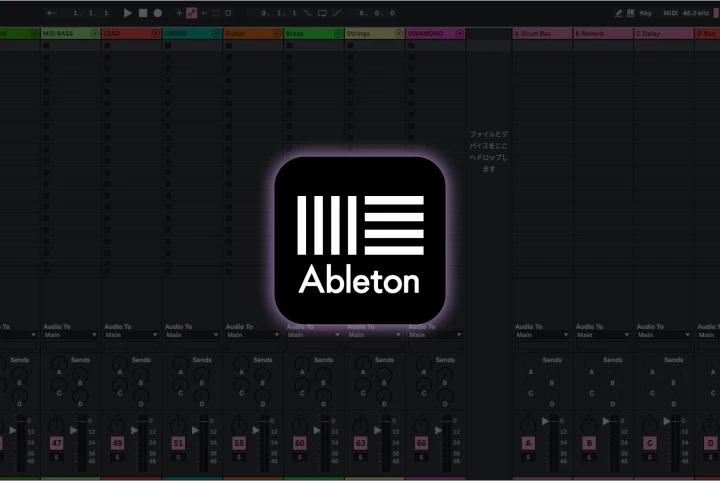Toggle the Follow arrow icon in transport
Viewport: 720px width, 481px height.
[x=51, y=13]
